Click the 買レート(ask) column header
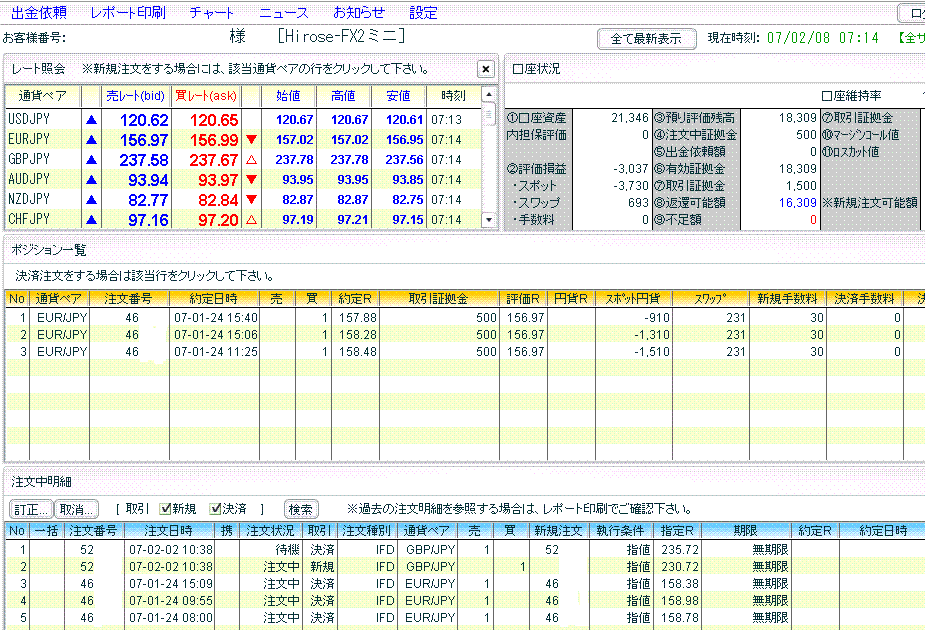 pos(206,96)
